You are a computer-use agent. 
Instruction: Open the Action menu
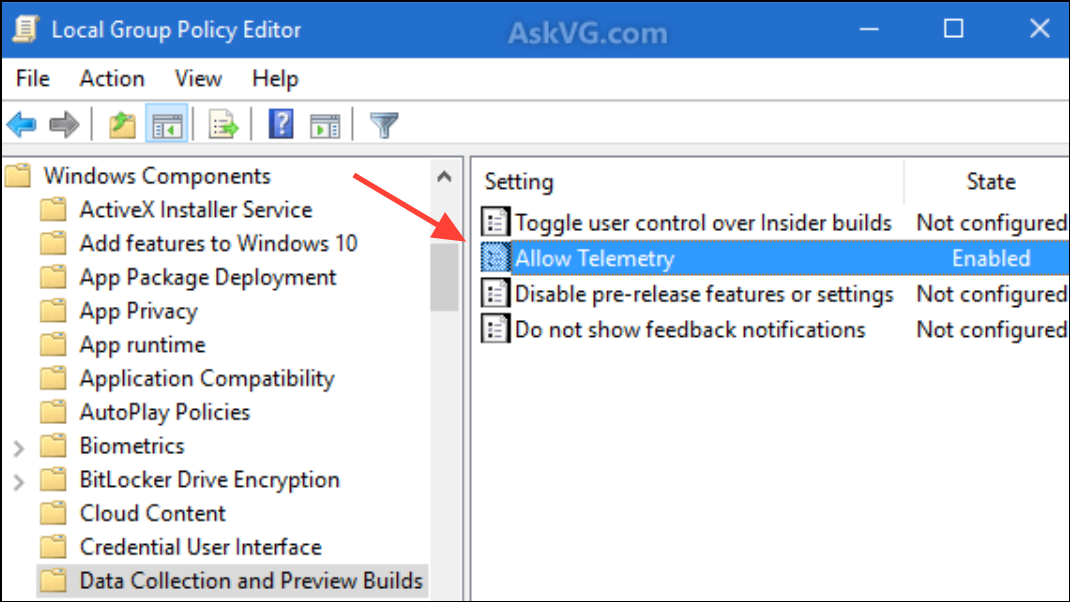pos(112,79)
